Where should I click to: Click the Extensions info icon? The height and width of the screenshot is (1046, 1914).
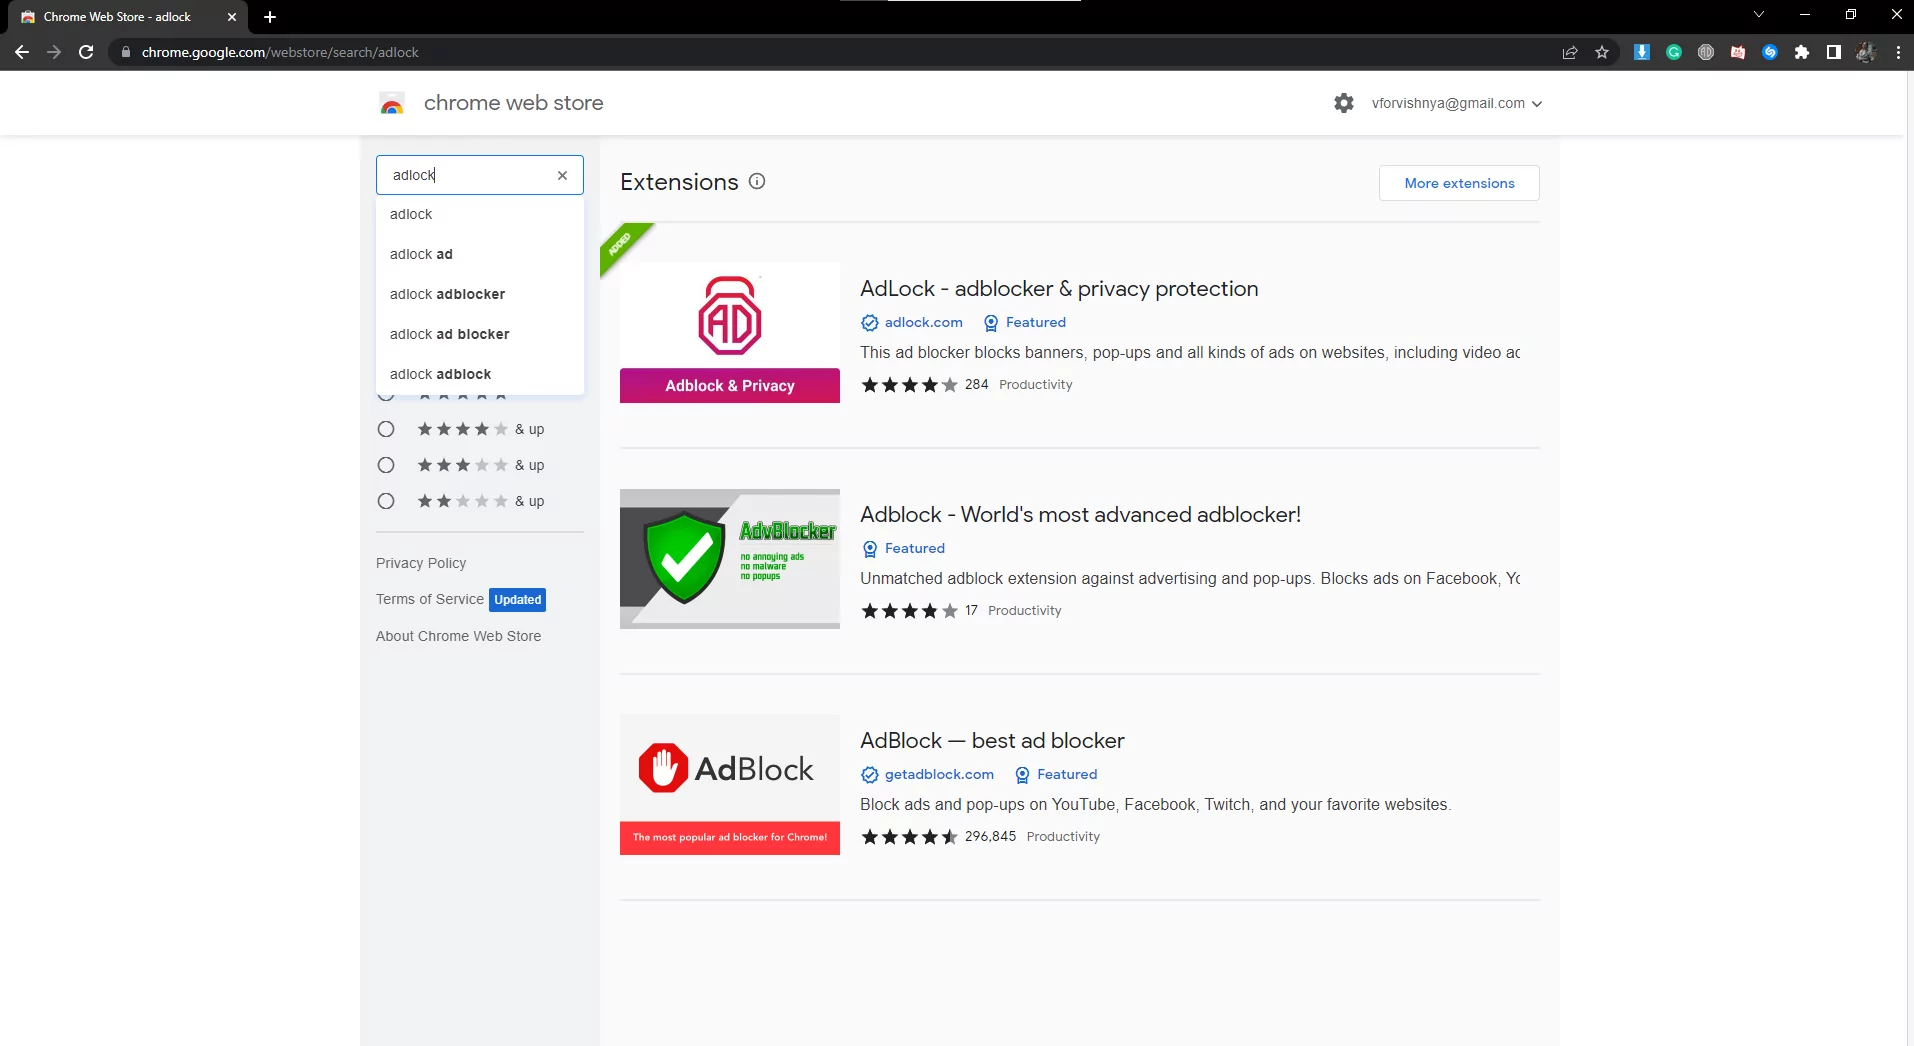coord(757,181)
